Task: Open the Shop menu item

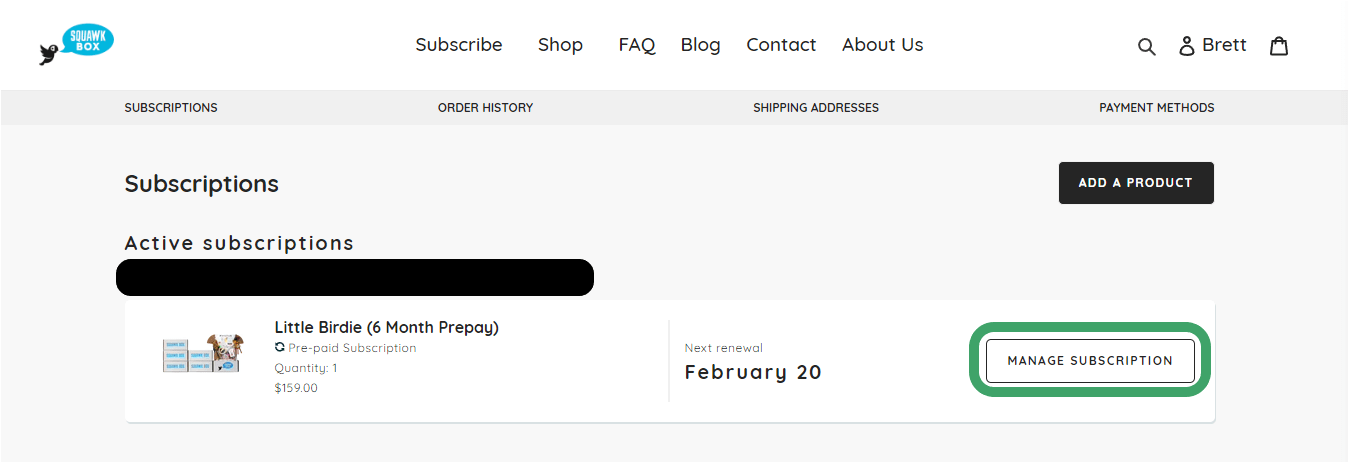Action: (x=560, y=45)
